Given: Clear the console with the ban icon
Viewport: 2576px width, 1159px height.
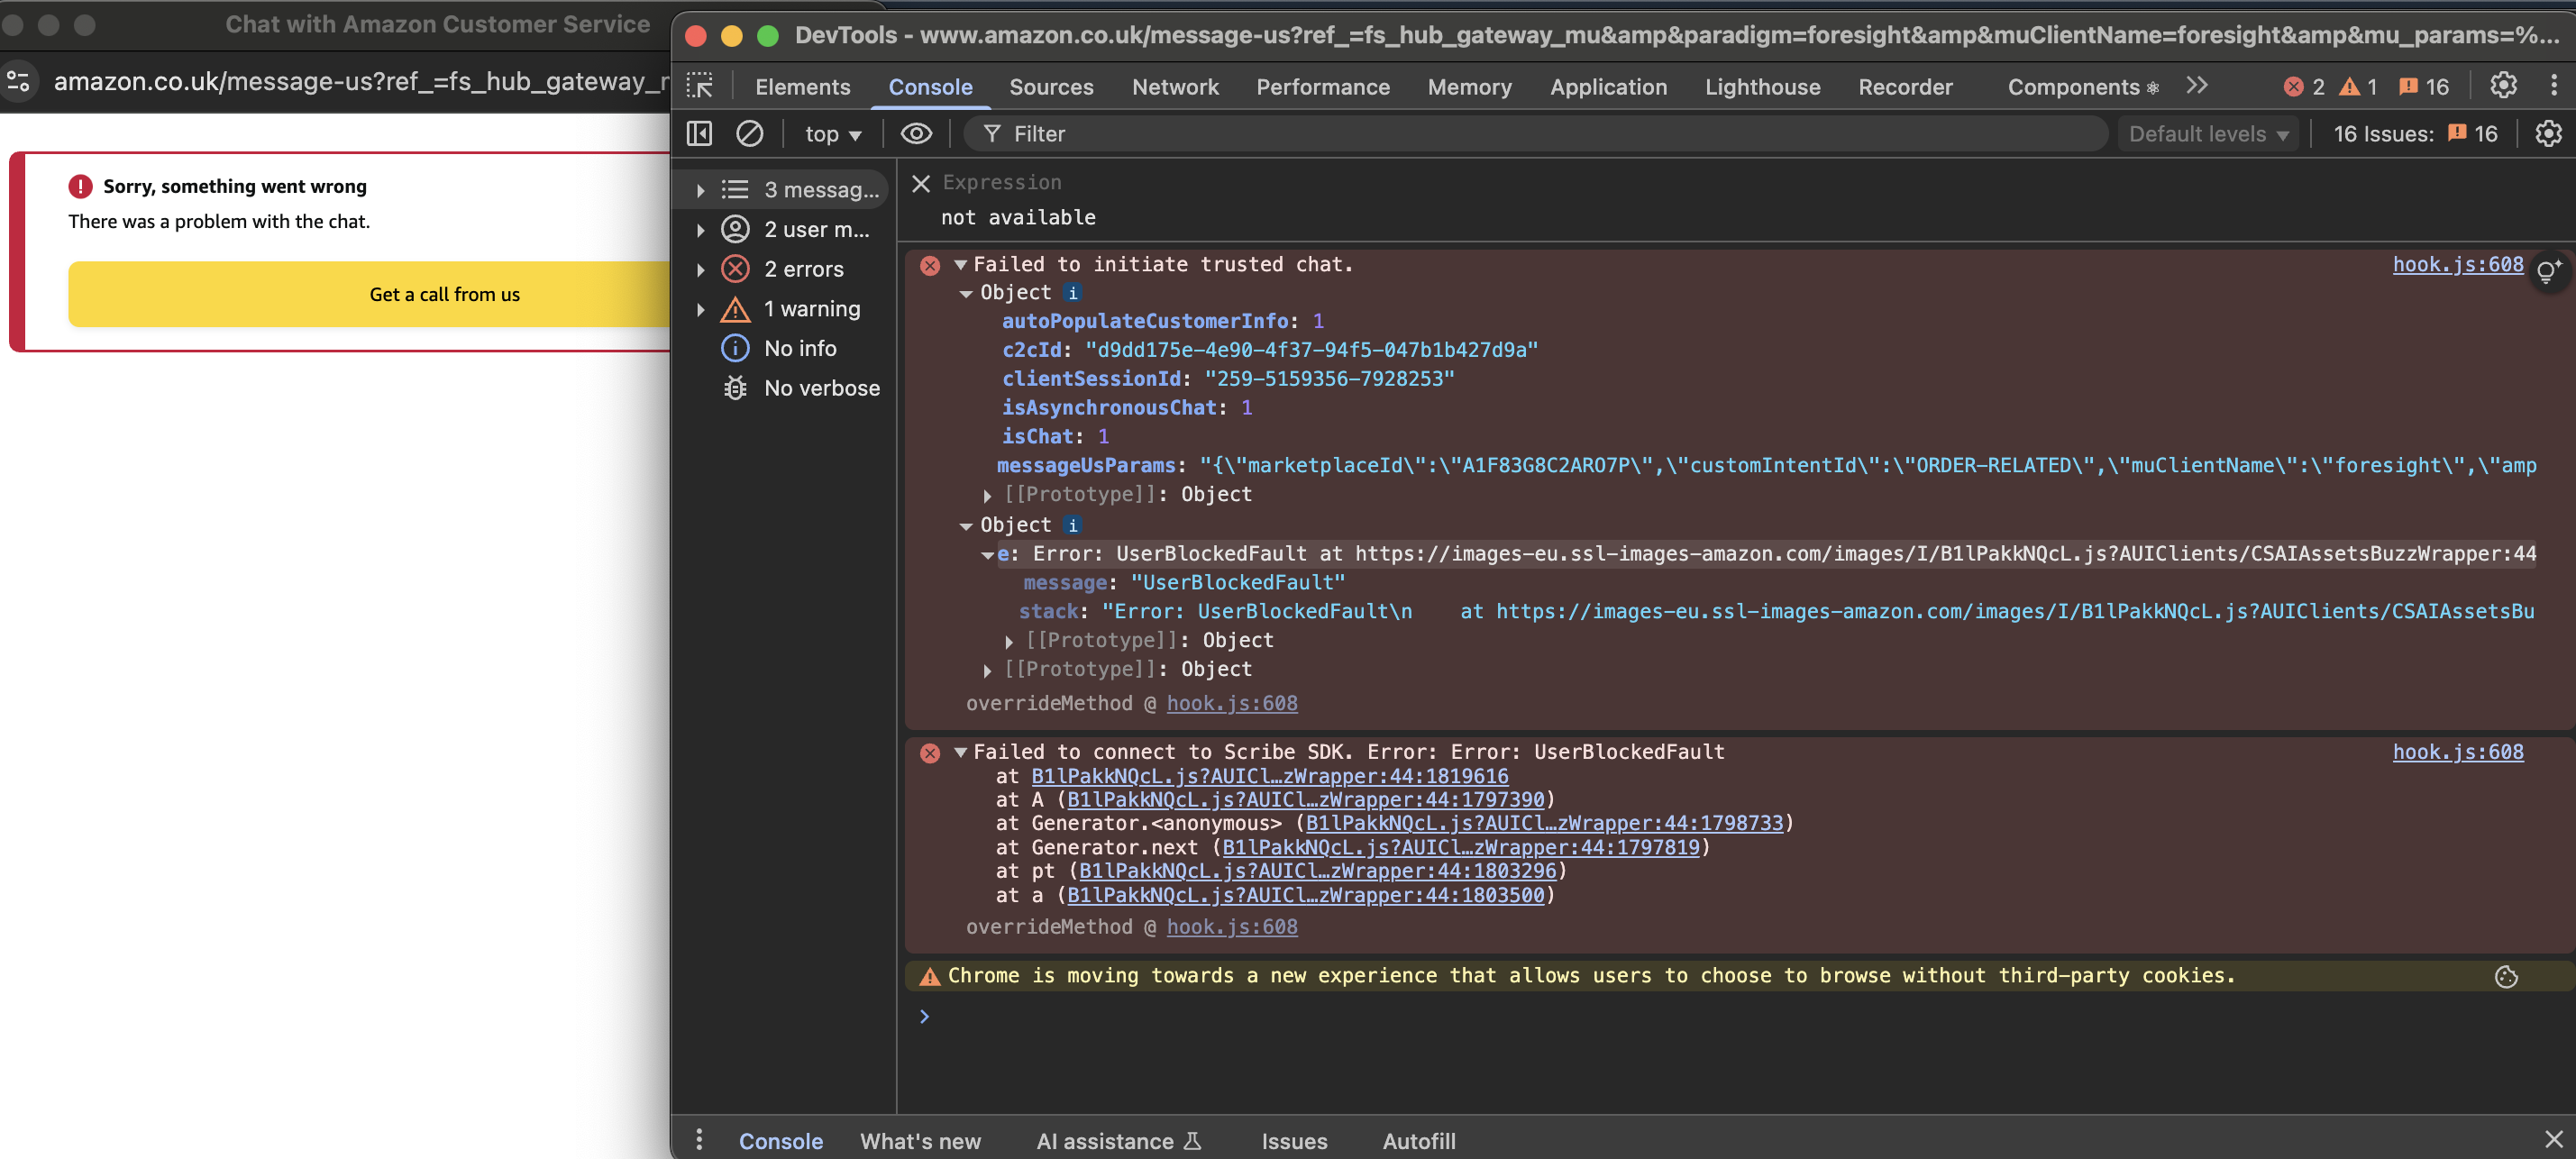Looking at the screenshot, I should (749, 134).
